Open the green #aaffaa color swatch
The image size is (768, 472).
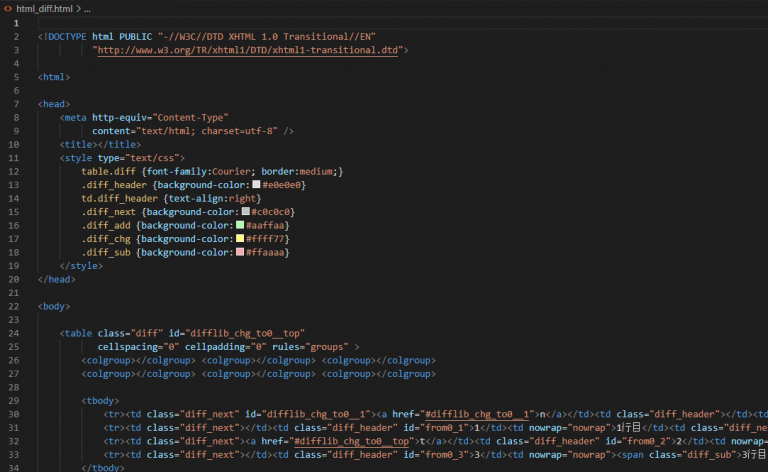click(x=239, y=226)
